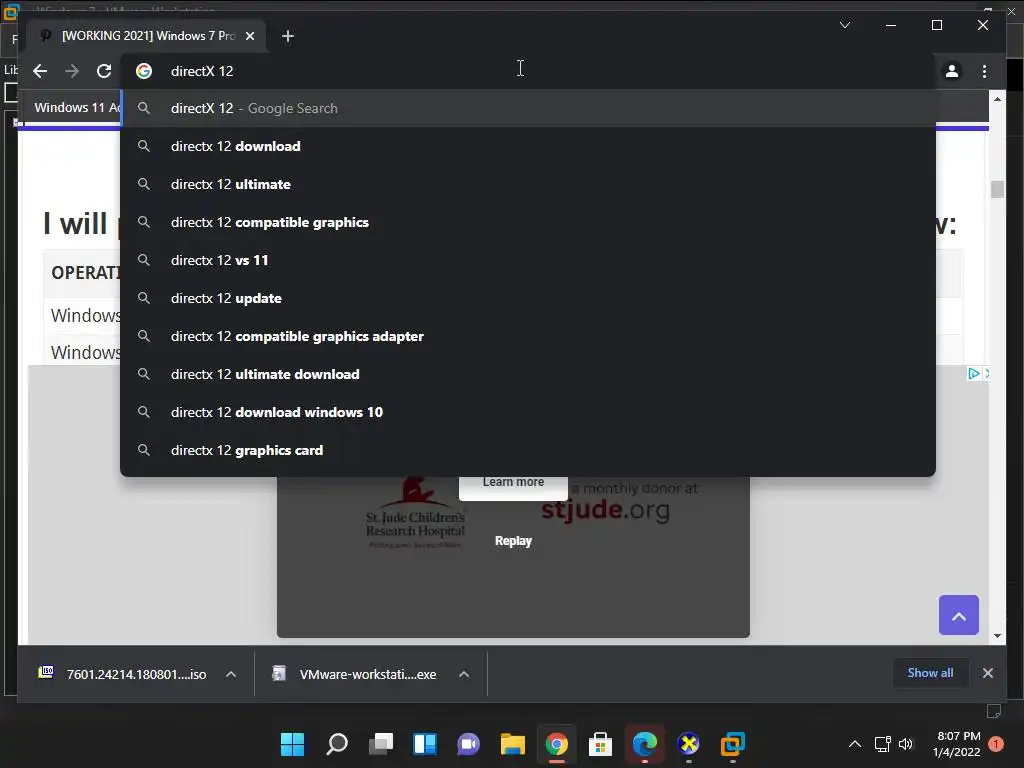Click the scrollbar down arrow
The image size is (1024, 768).
click(997, 636)
